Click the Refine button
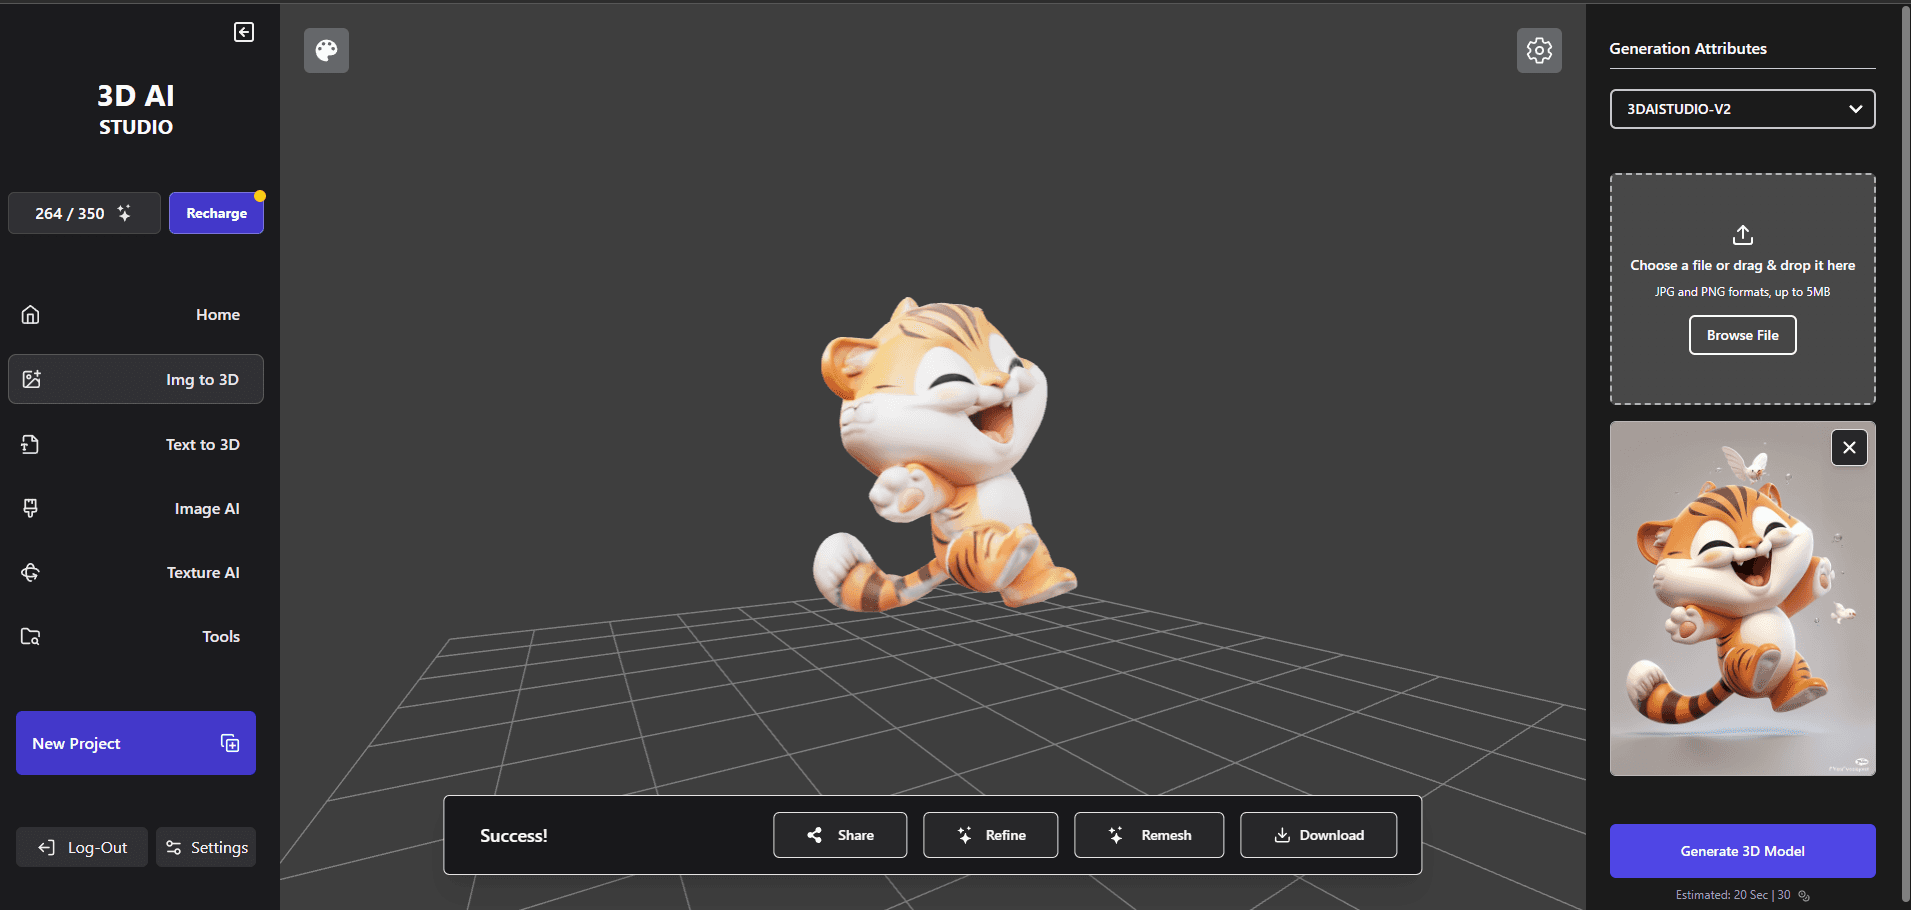1911x910 pixels. tap(990, 835)
